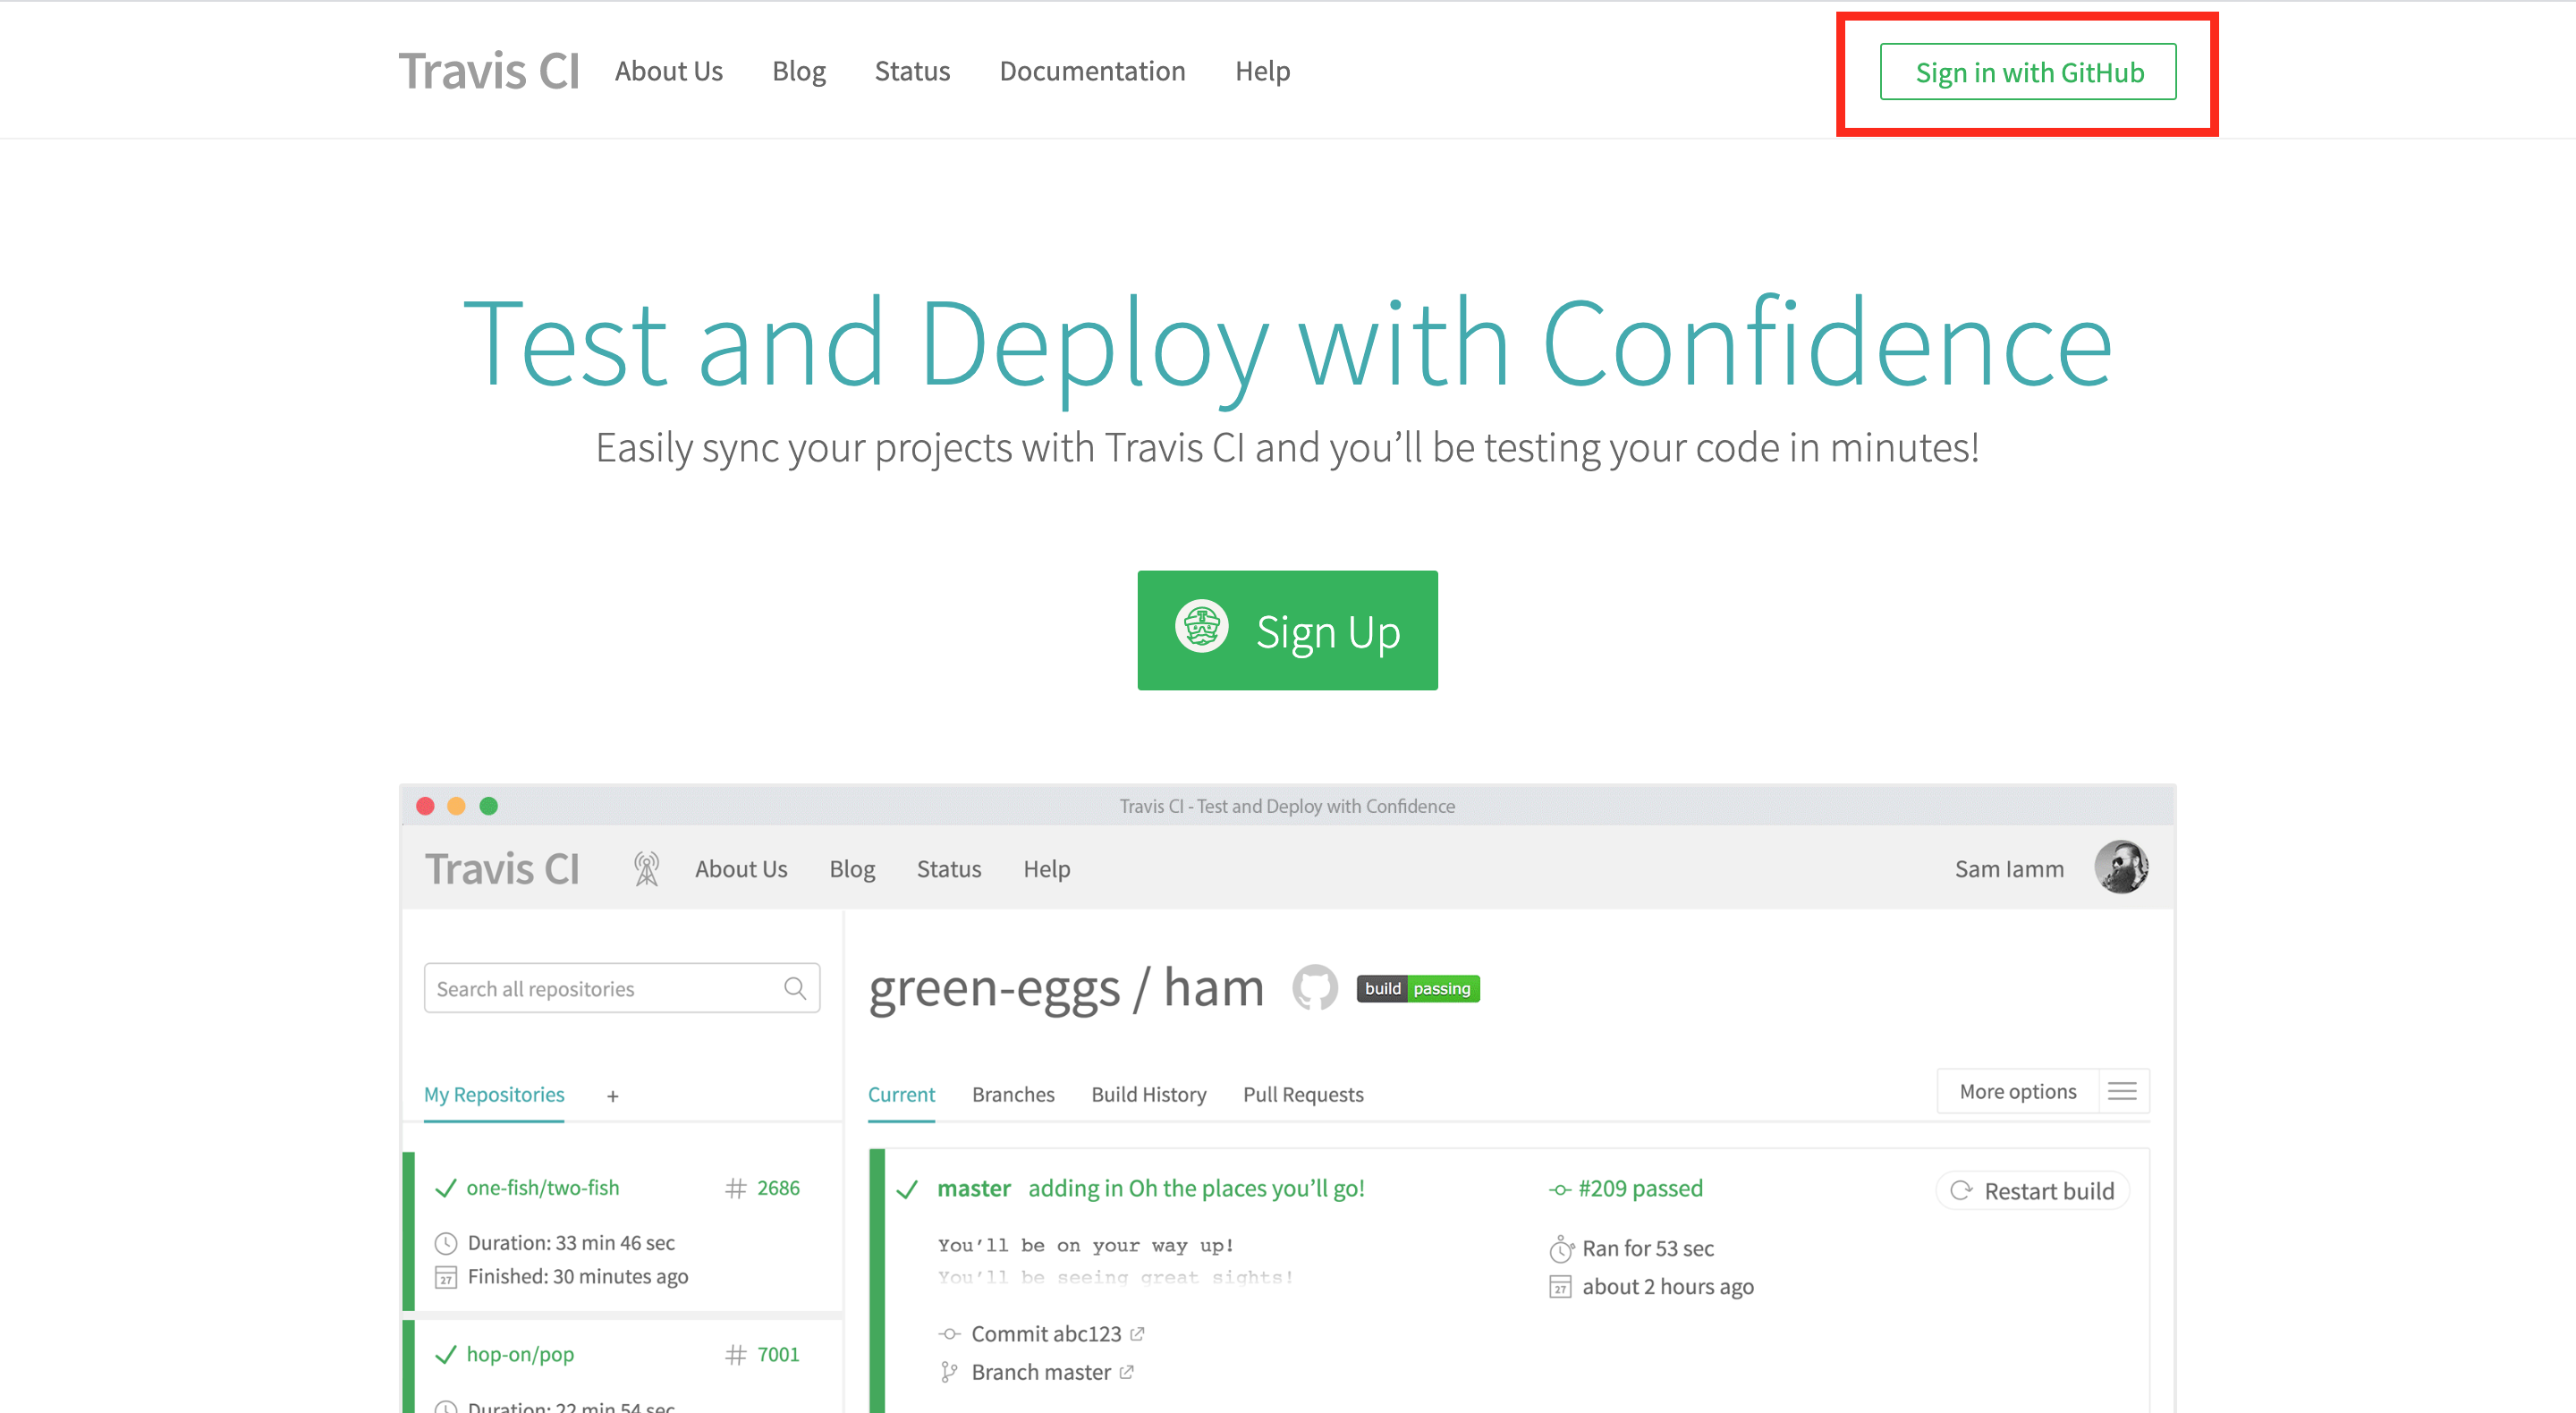Click the broadcast tower icon beside Travis CI
The height and width of the screenshot is (1413, 2576).
[x=647, y=869]
